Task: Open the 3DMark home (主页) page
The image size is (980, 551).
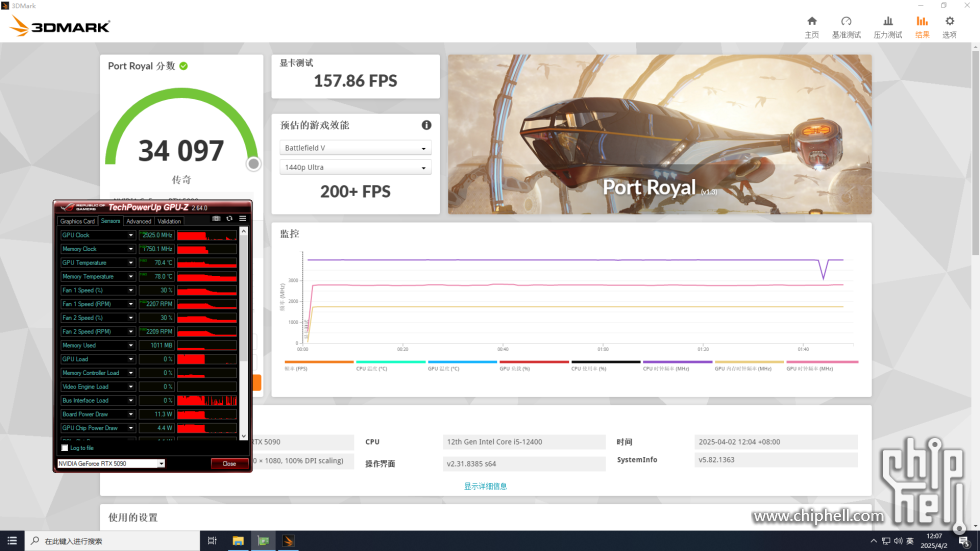Action: pyautogui.click(x=811, y=27)
